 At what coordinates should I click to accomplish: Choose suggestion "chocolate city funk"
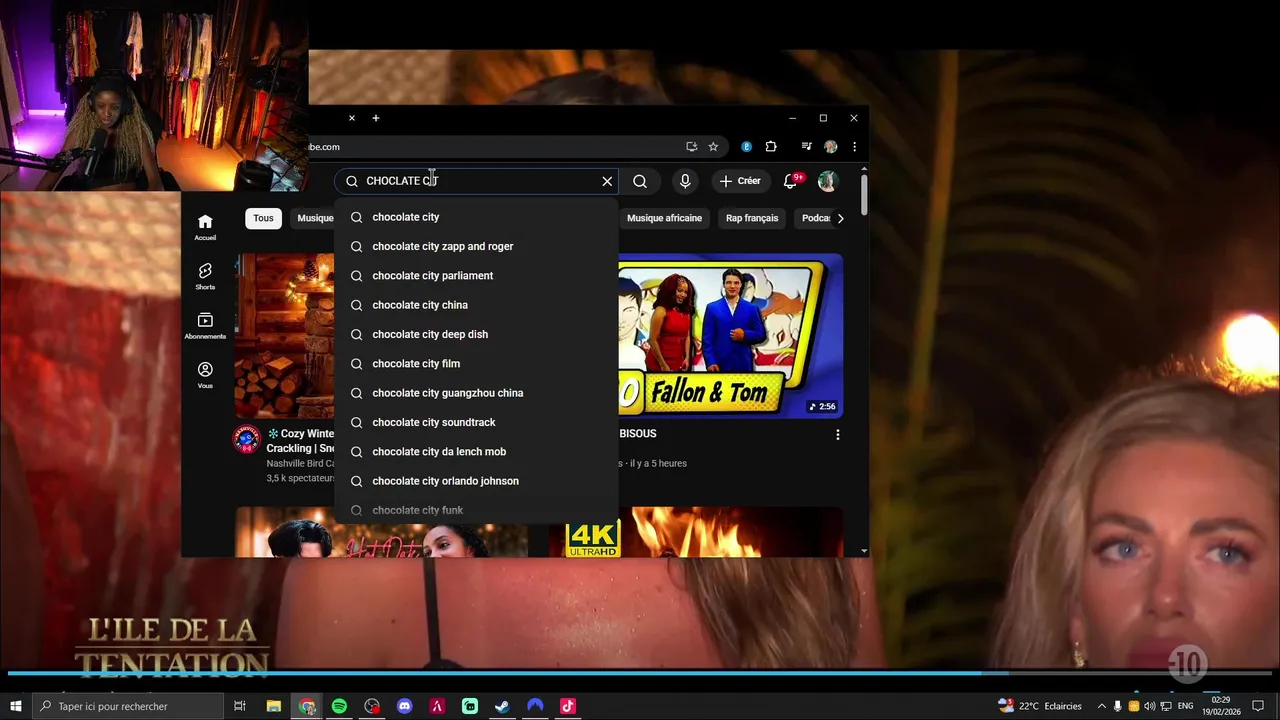476,510
